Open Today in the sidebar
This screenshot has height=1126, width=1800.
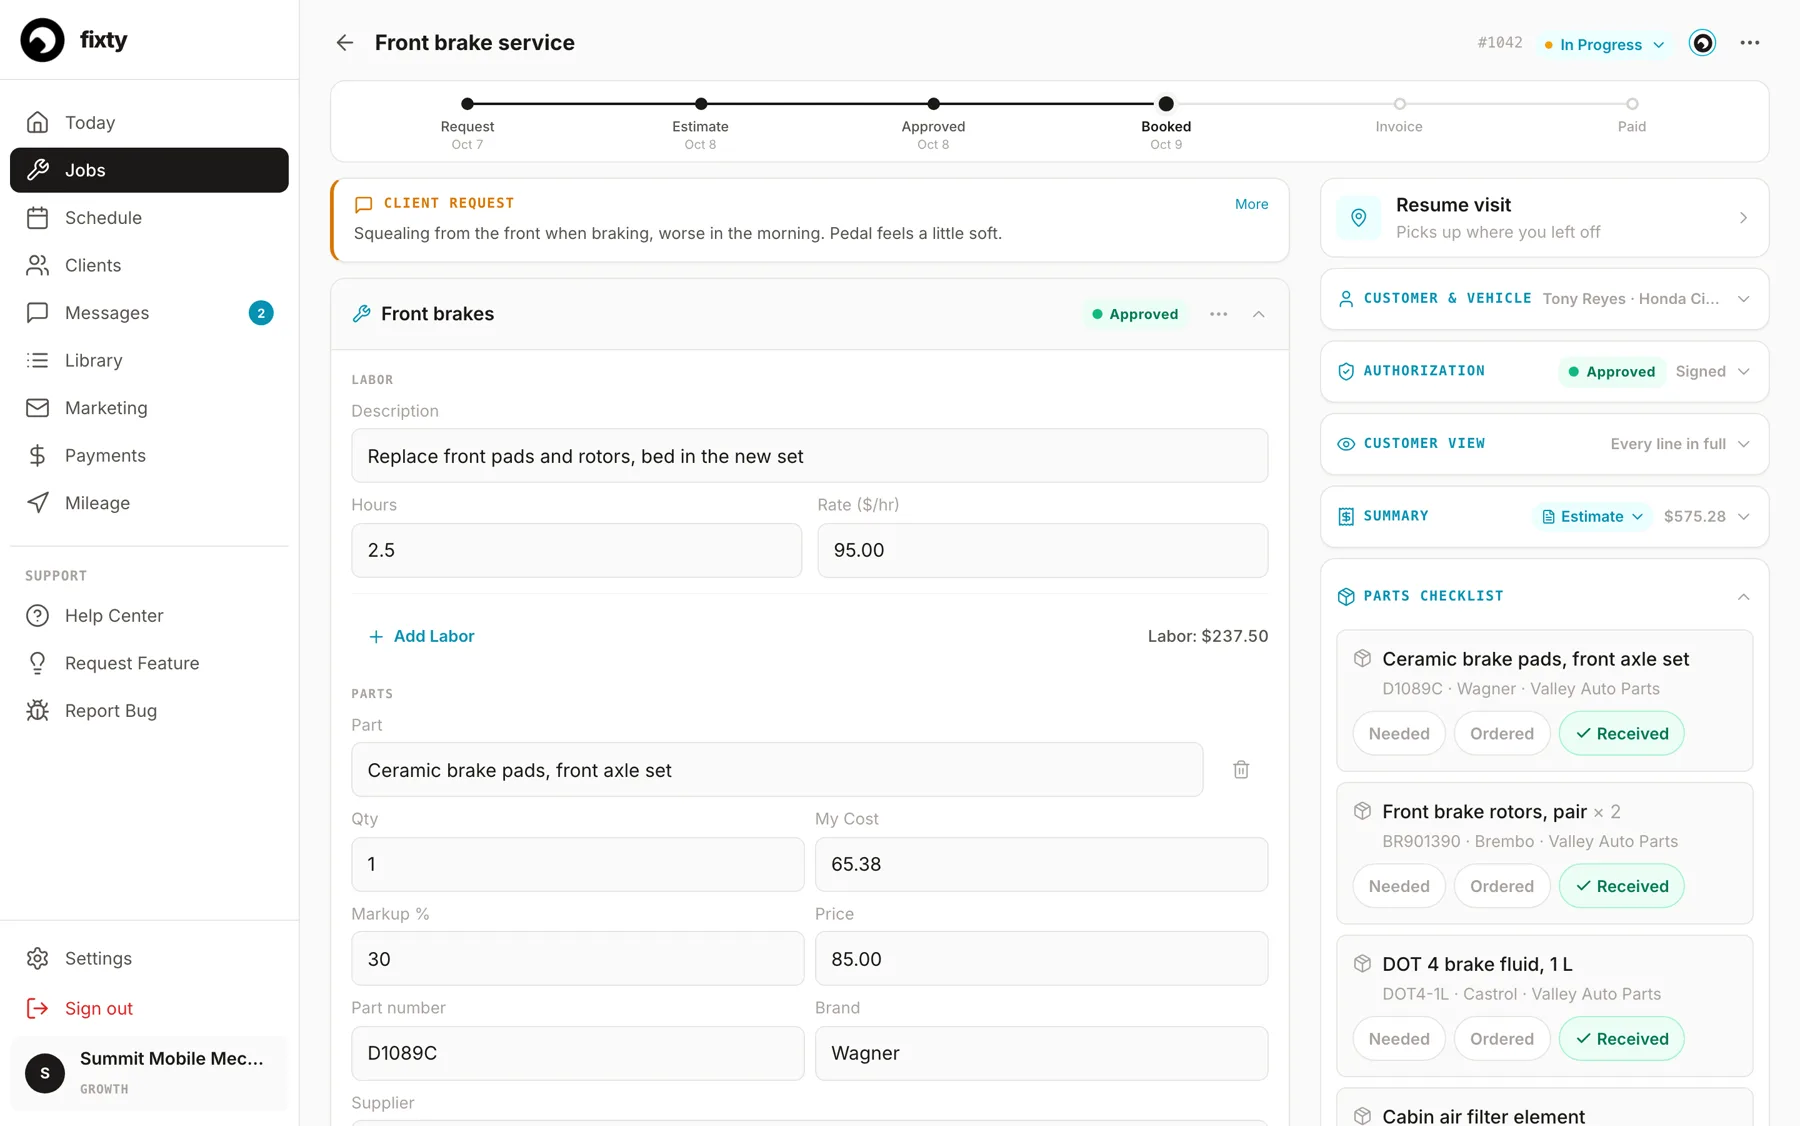tap(149, 122)
